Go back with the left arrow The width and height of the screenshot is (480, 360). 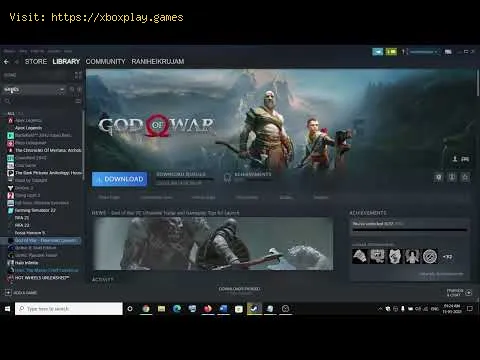click(x=6, y=62)
